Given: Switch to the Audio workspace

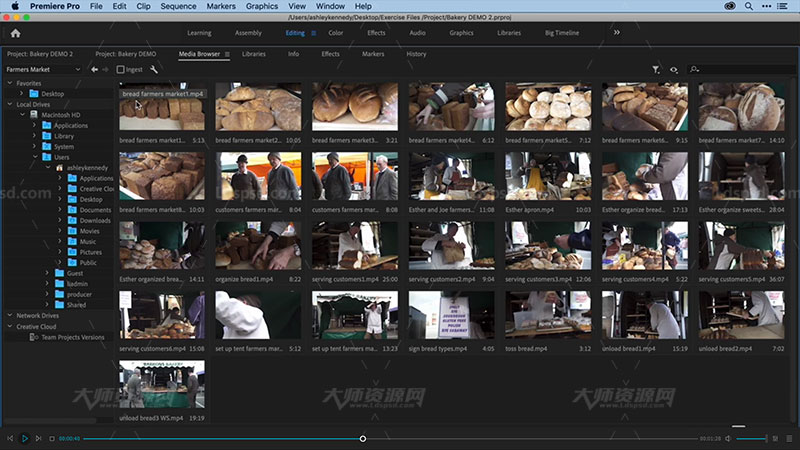Looking at the screenshot, I should coord(417,33).
